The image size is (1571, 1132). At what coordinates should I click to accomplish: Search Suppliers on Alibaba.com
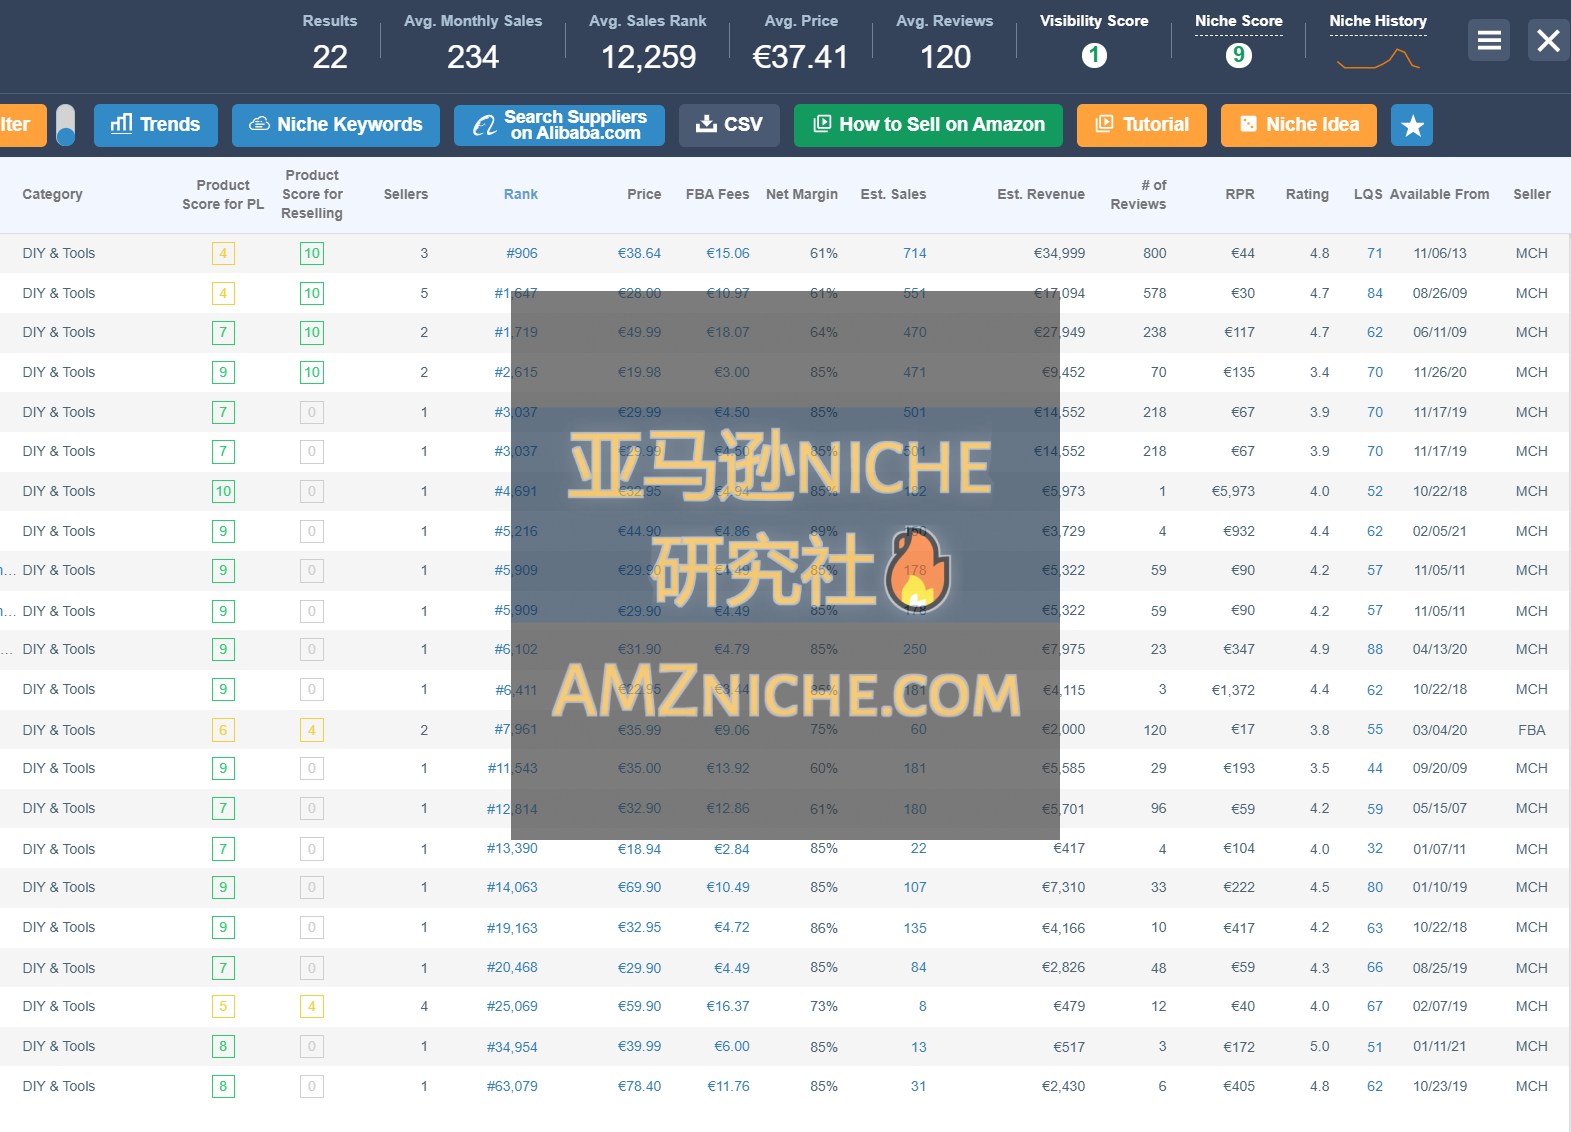pyautogui.click(x=559, y=125)
